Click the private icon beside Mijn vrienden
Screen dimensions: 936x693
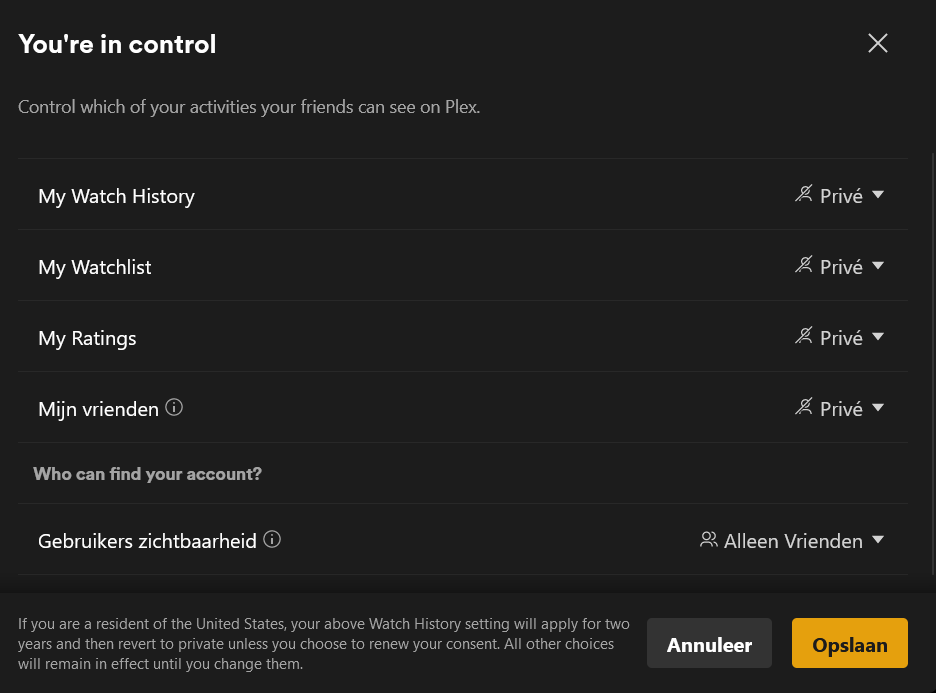point(804,407)
